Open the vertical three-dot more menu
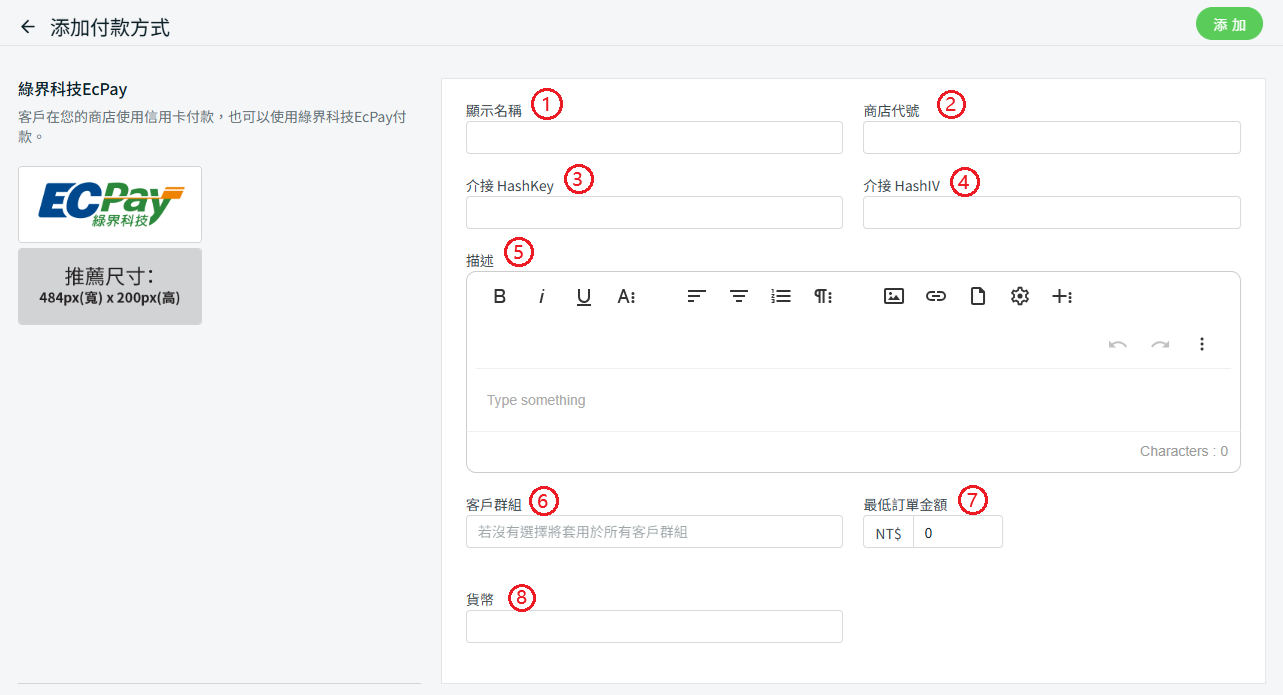 [x=1202, y=344]
